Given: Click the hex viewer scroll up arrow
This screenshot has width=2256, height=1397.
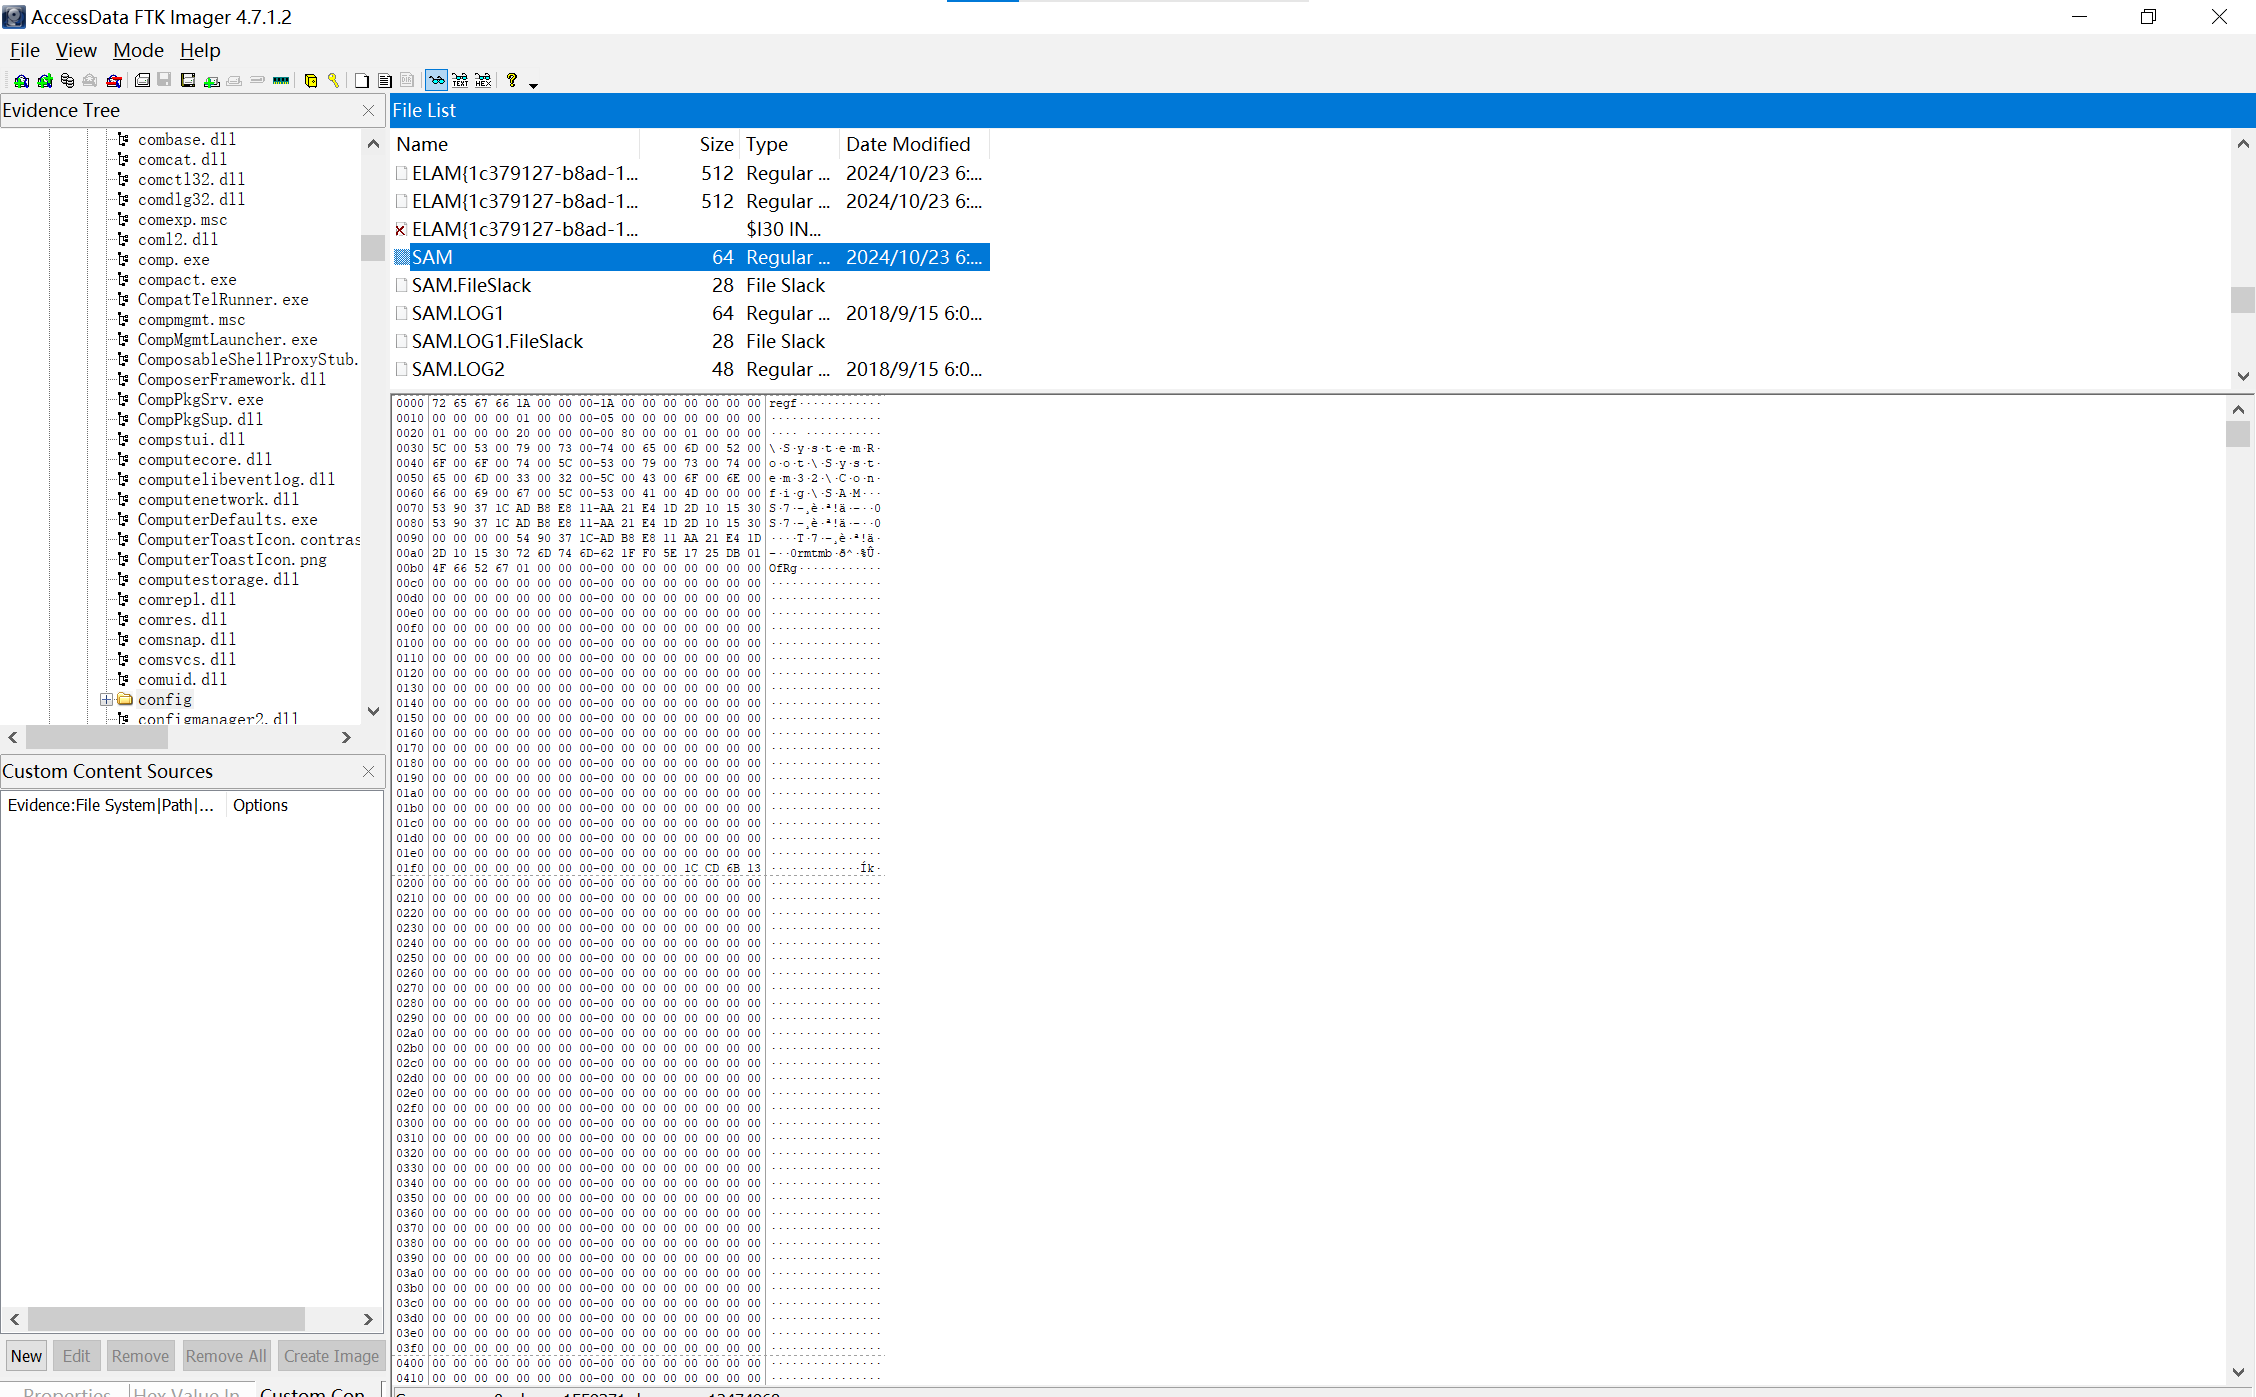Looking at the screenshot, I should [x=2238, y=409].
